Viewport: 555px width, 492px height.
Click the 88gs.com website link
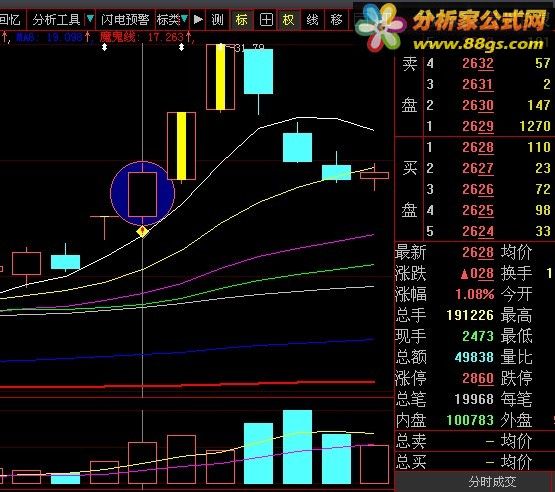click(478, 44)
